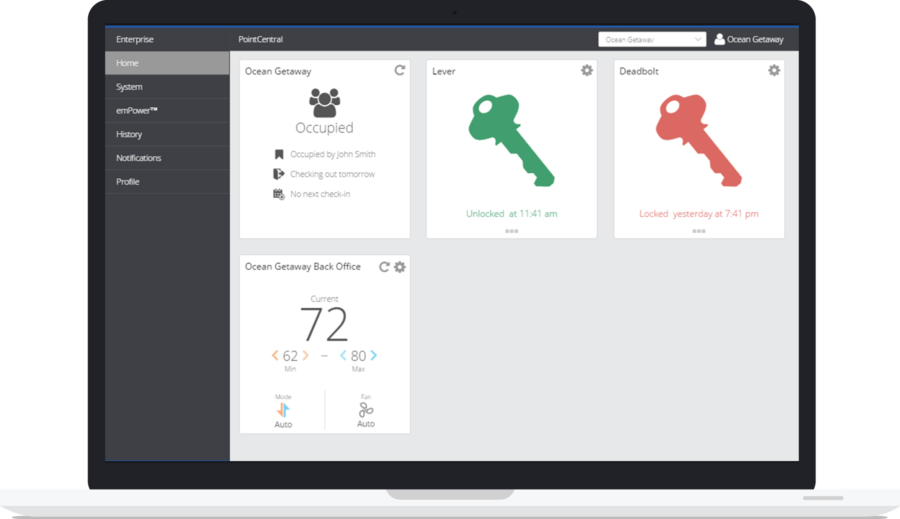Click the Deadbolt card title
The image size is (900, 519).
point(639,71)
